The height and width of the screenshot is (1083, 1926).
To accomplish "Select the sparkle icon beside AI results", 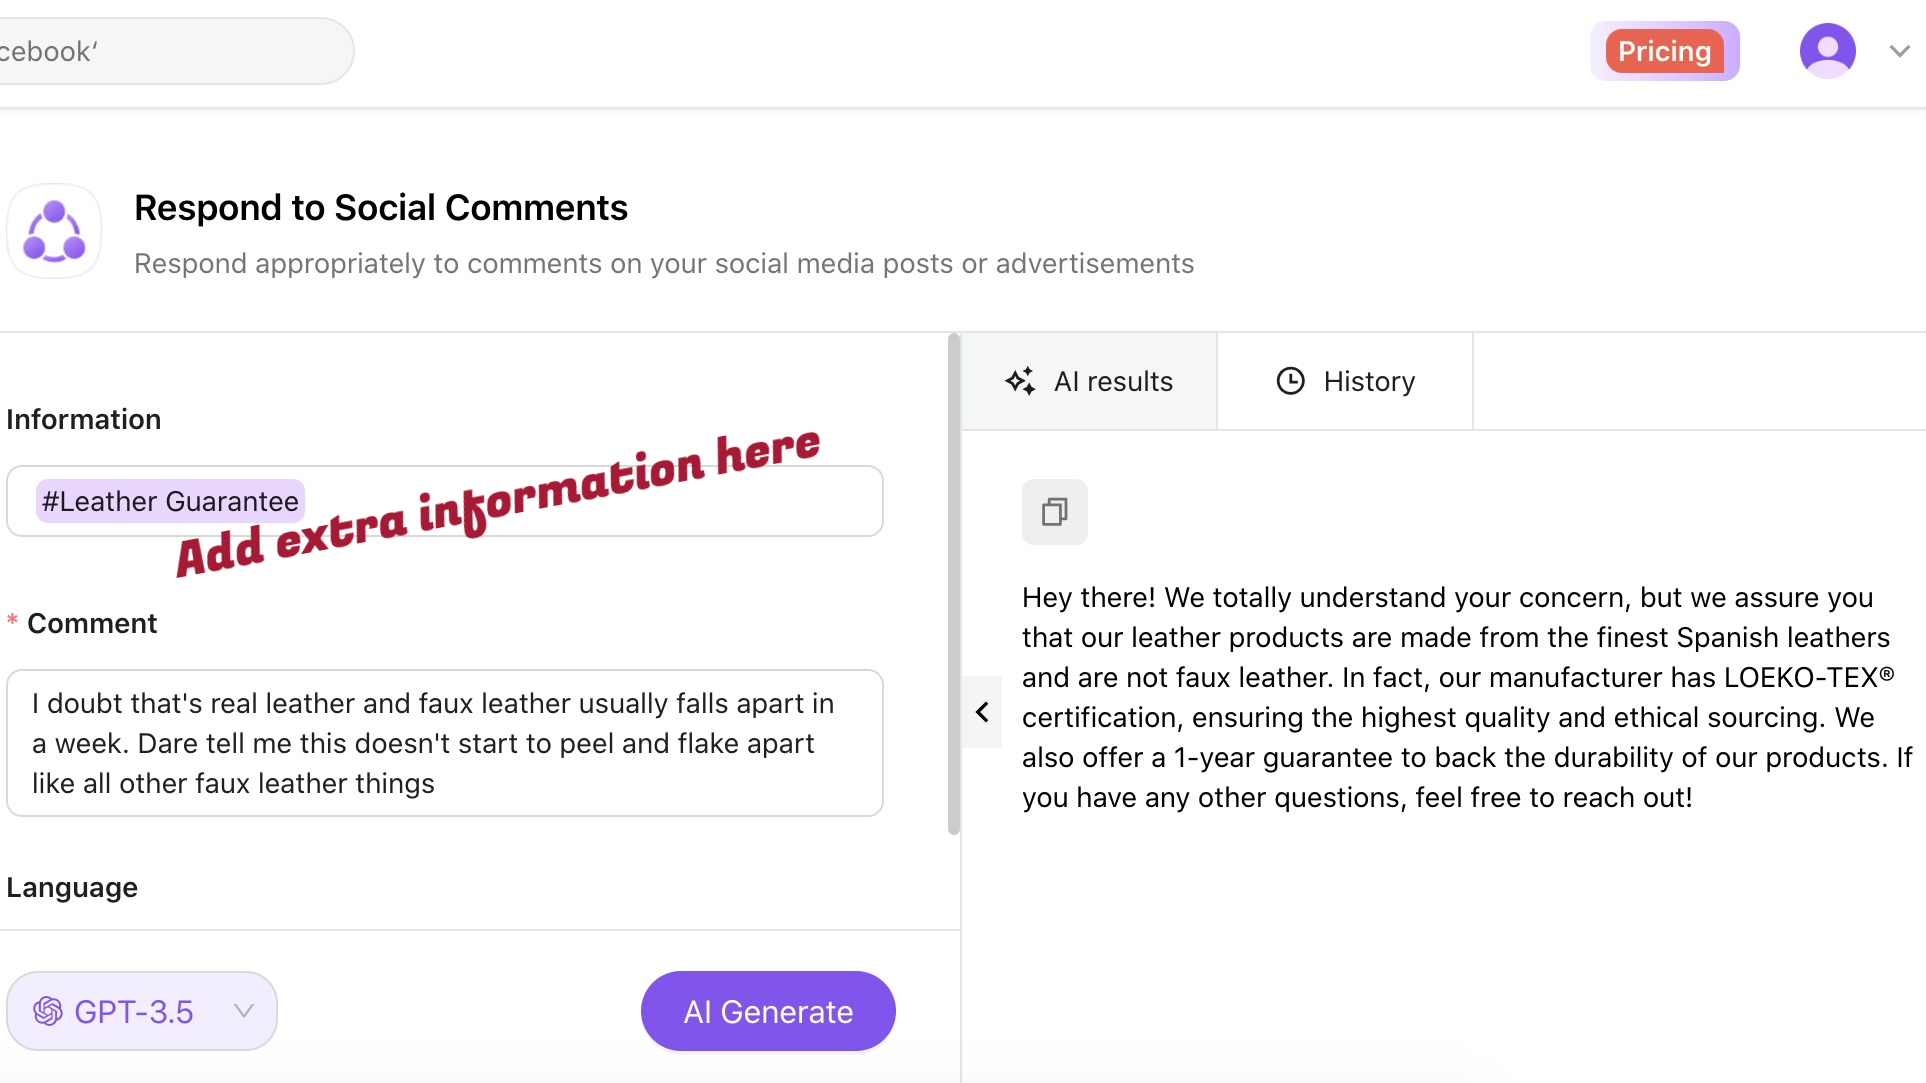I will tap(1020, 381).
